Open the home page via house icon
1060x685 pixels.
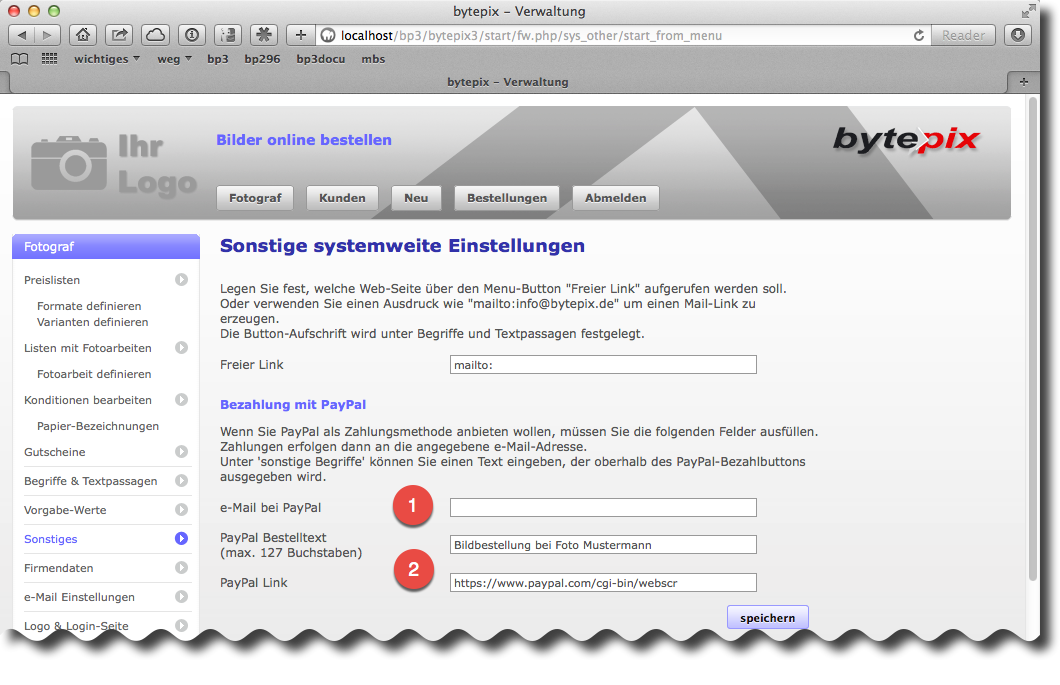[x=83, y=35]
